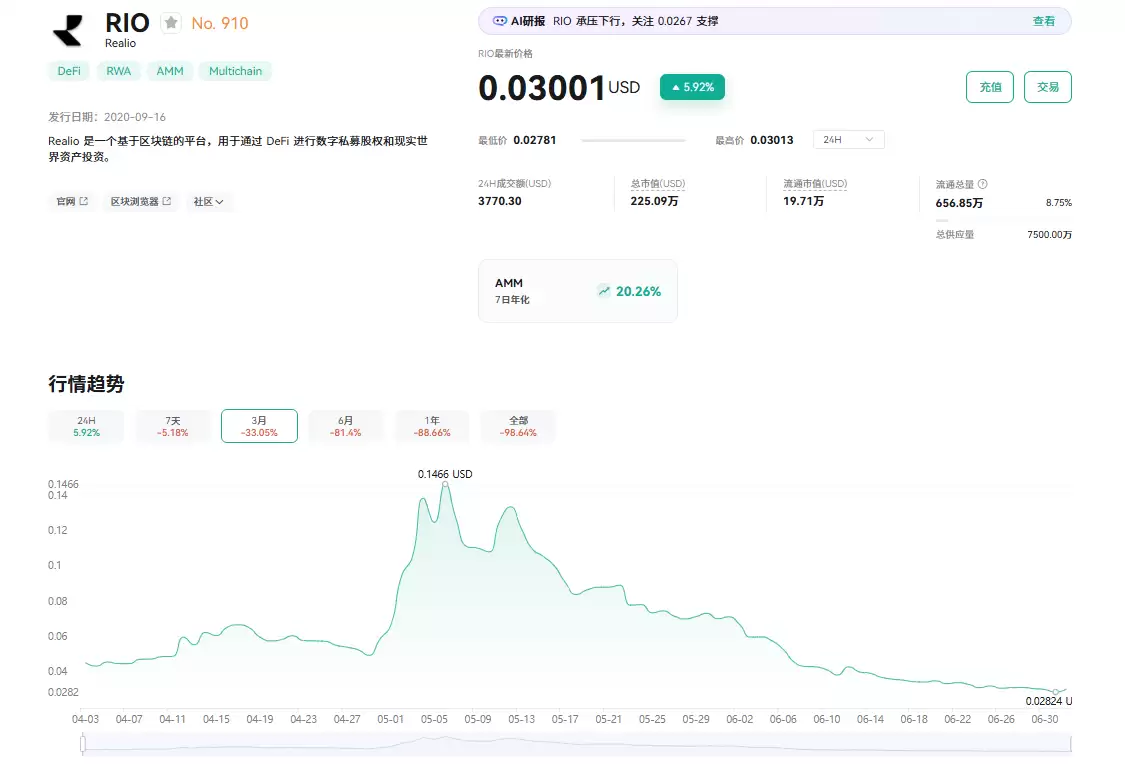Click the No. 910 rank text
Image resolution: width=1125 pixels, height=776 pixels.
pos(220,24)
